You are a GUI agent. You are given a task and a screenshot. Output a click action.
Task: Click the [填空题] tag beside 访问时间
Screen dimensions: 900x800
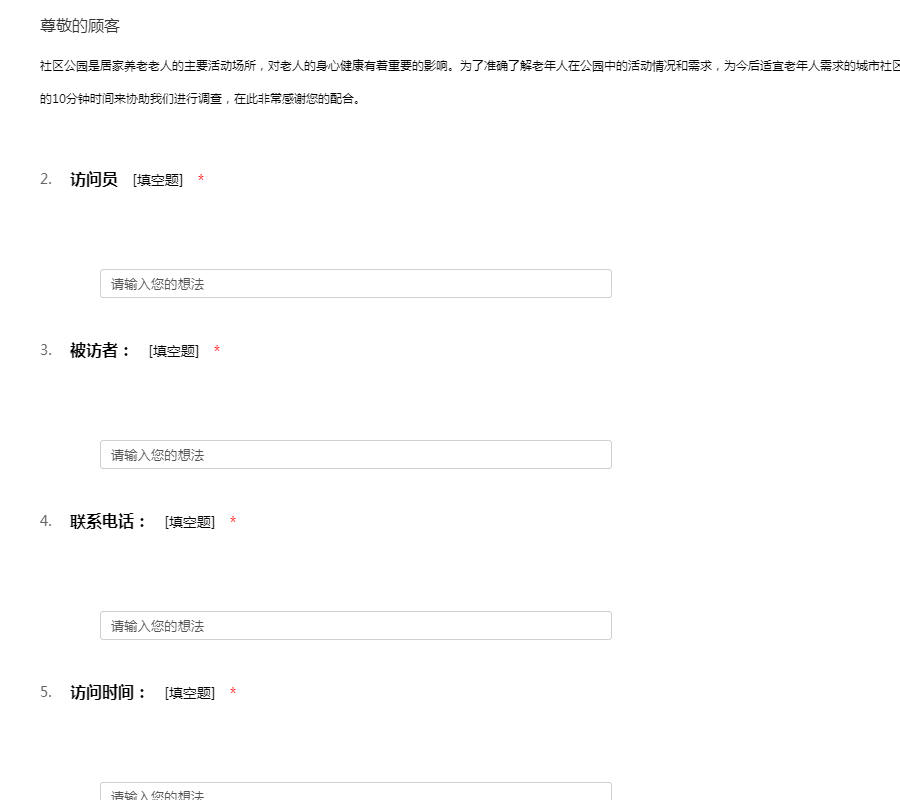190,693
